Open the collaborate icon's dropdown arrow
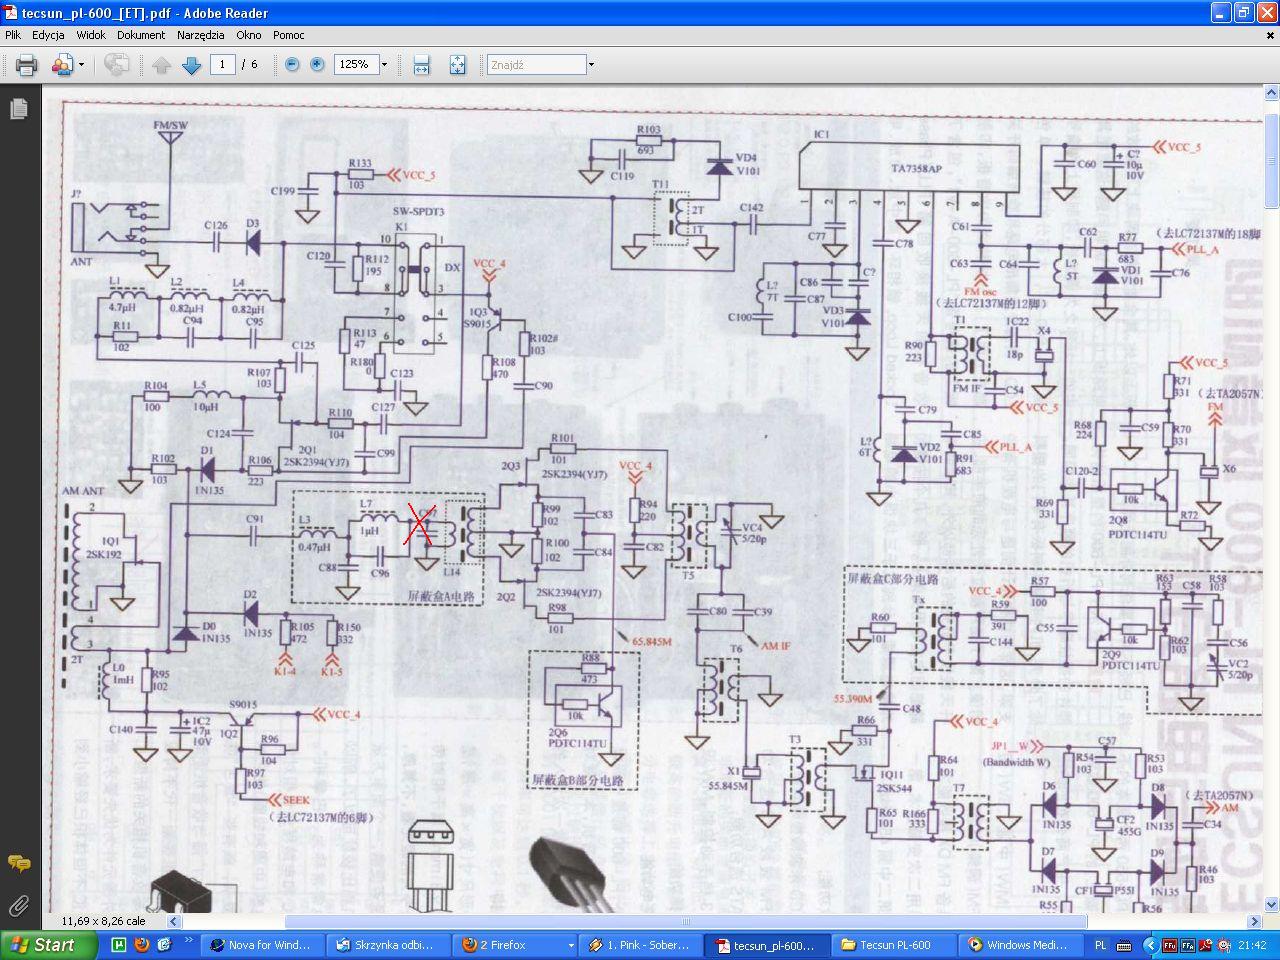The width and height of the screenshot is (1280, 960). pyautogui.click(x=81, y=65)
